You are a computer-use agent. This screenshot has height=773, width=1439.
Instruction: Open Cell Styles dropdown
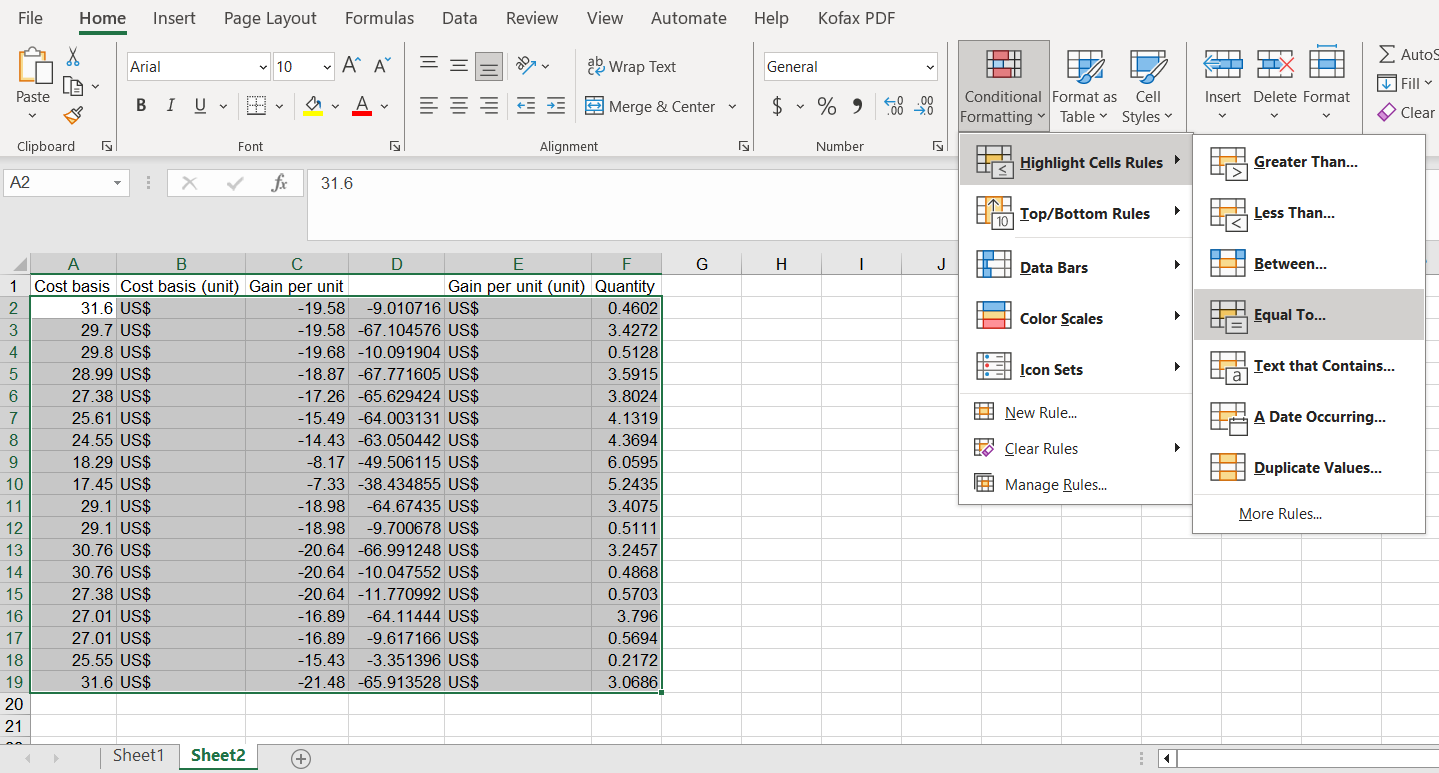coord(1147,86)
